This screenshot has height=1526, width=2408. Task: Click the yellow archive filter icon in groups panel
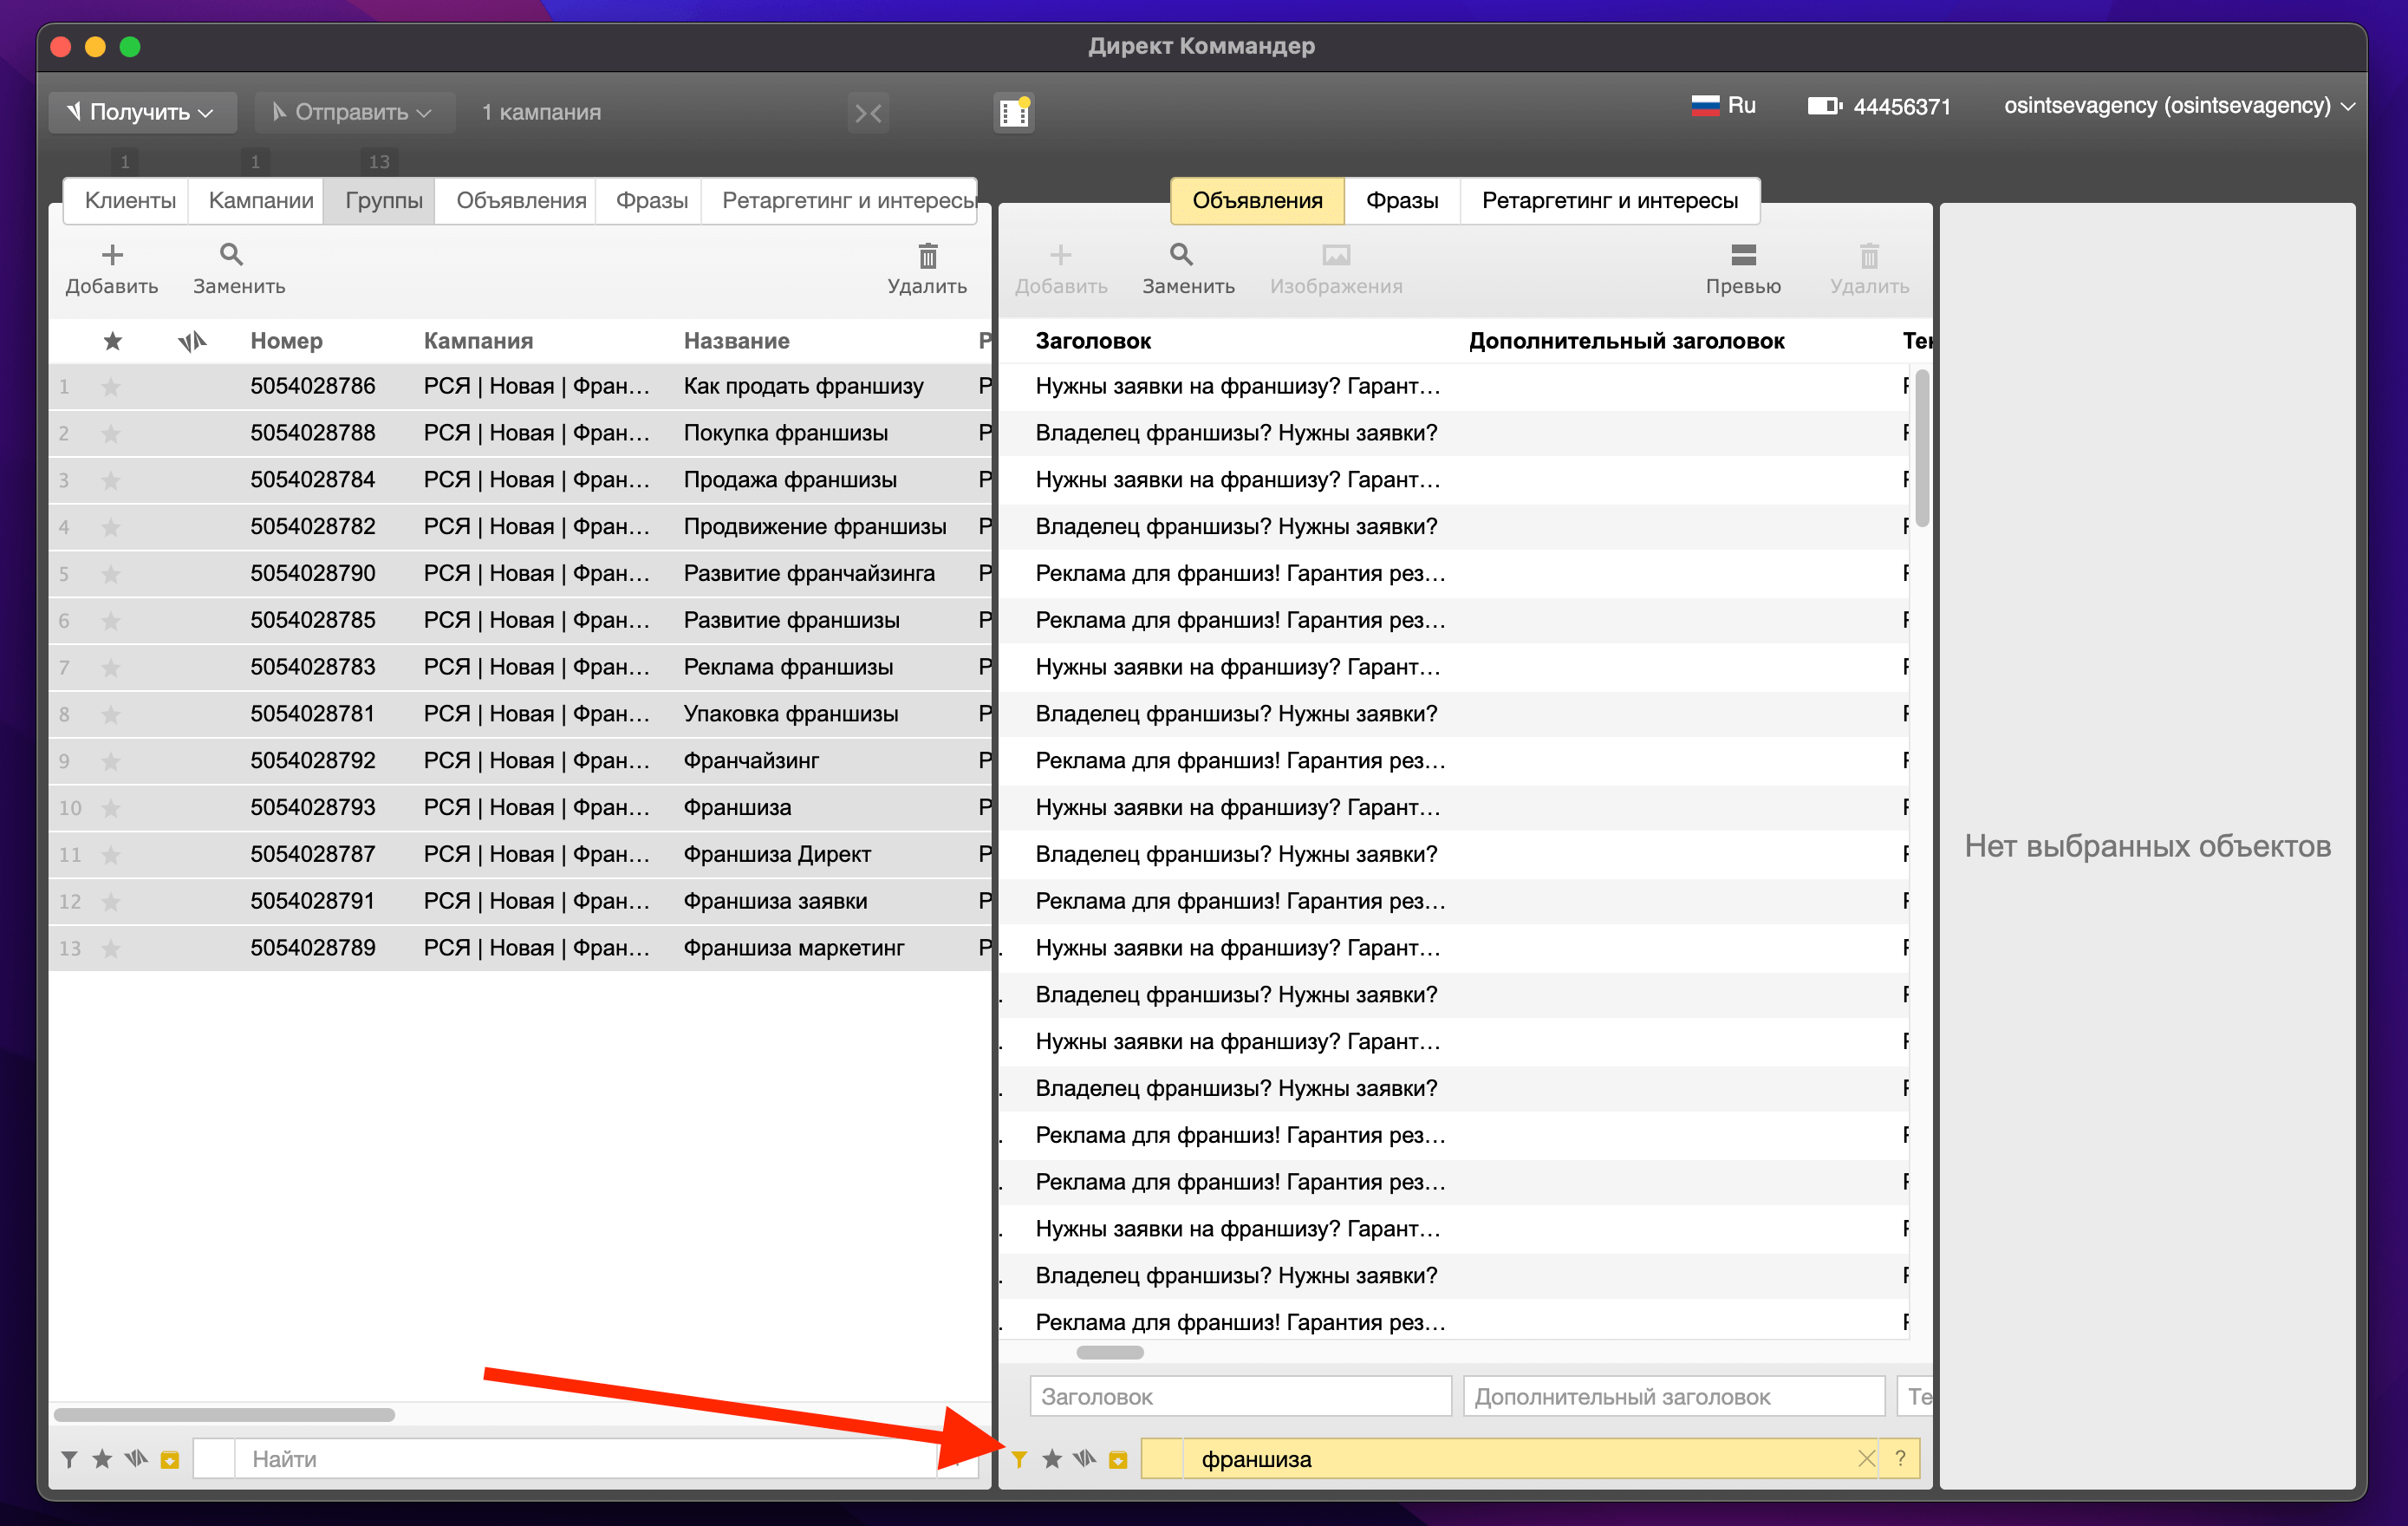tap(170, 1460)
